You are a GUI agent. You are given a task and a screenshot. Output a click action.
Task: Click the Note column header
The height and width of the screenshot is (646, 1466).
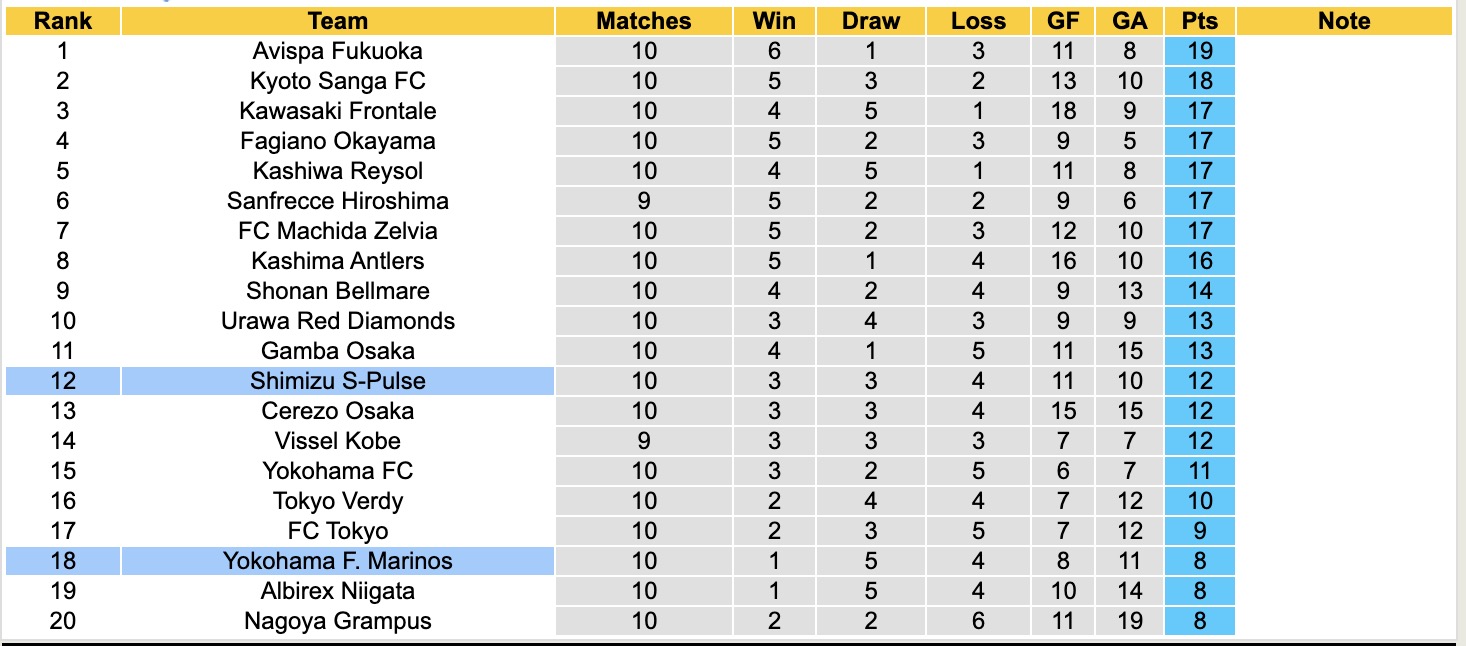[x=1343, y=21]
